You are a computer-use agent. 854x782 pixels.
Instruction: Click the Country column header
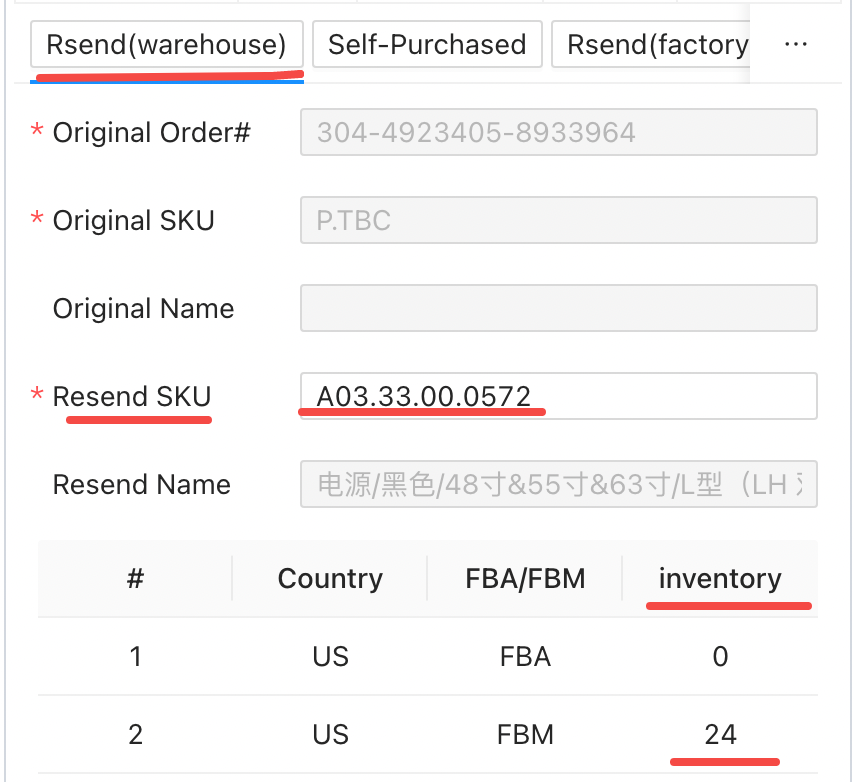coord(330,579)
